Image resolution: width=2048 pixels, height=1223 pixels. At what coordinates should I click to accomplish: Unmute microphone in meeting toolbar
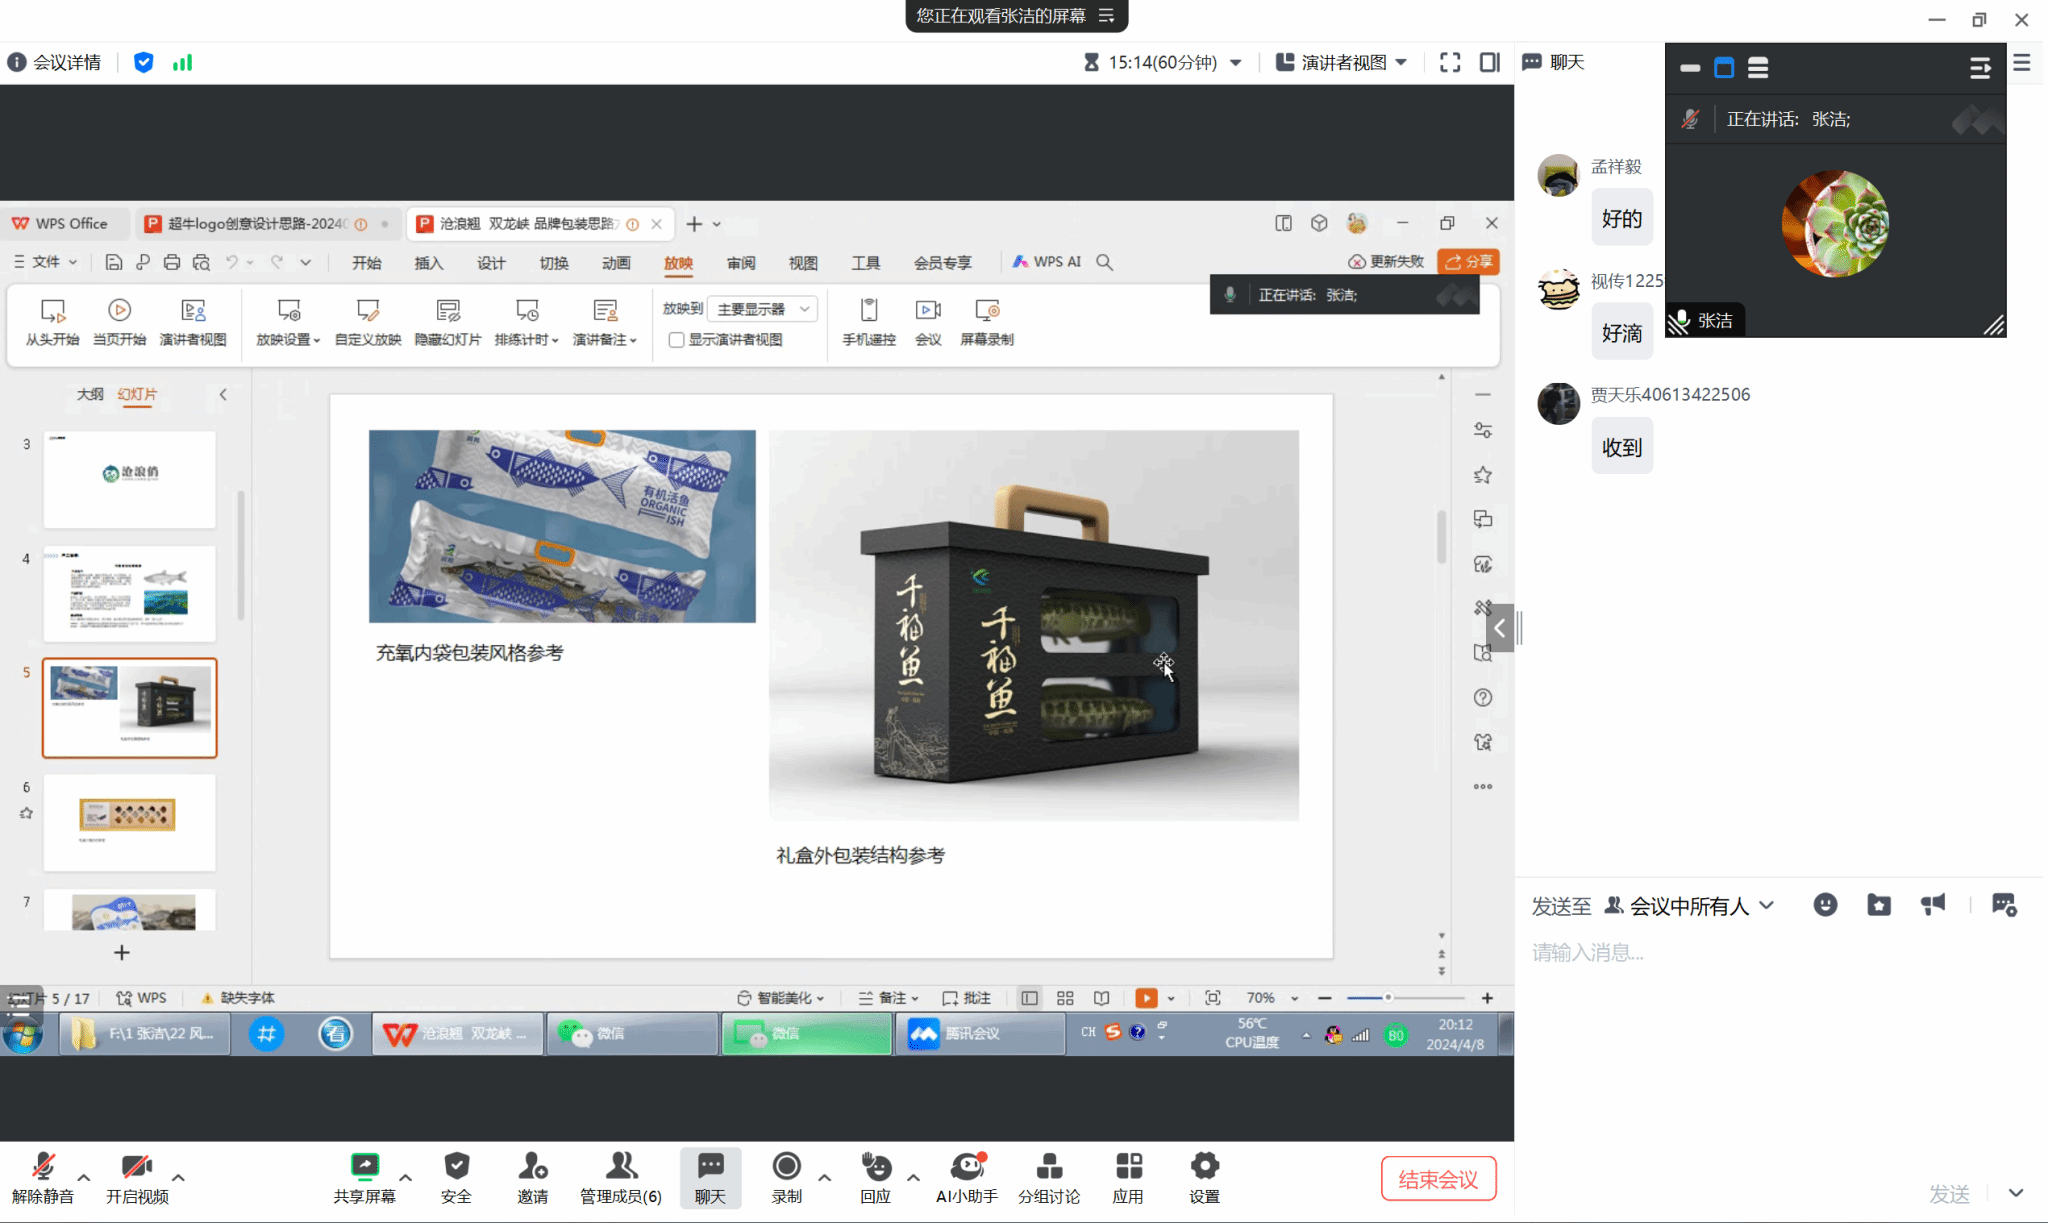click(42, 1177)
